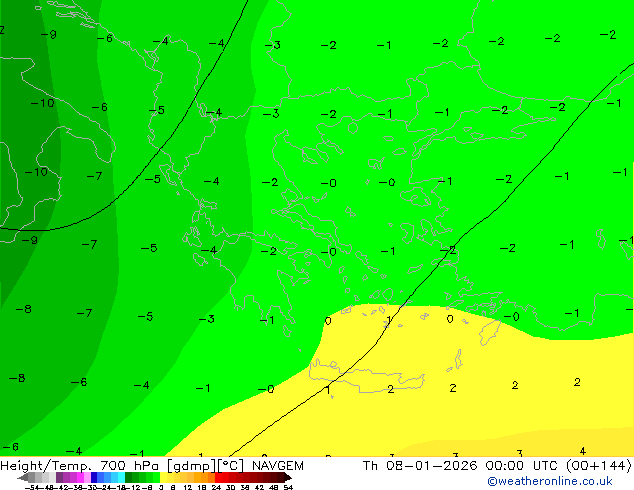Click the Crete island outline
Viewport: 634px width, 490px height.
366,376
